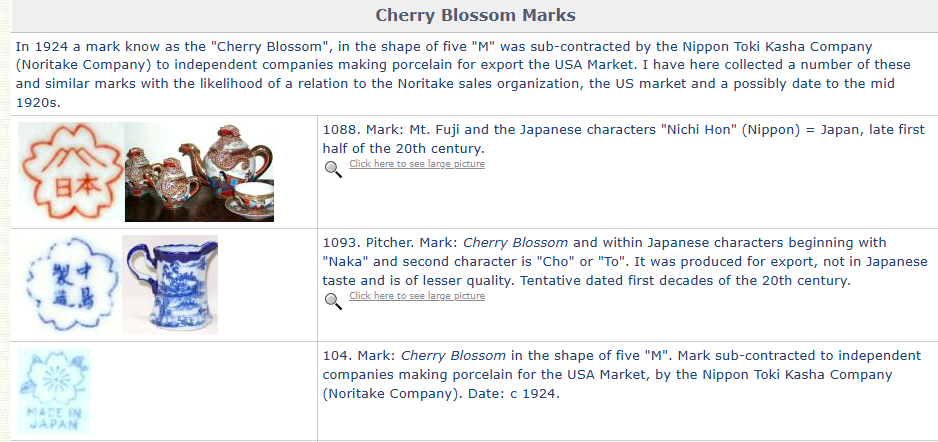Click the blue Japanese-character blossom mark image
The height and width of the screenshot is (442, 938).
tap(67, 285)
